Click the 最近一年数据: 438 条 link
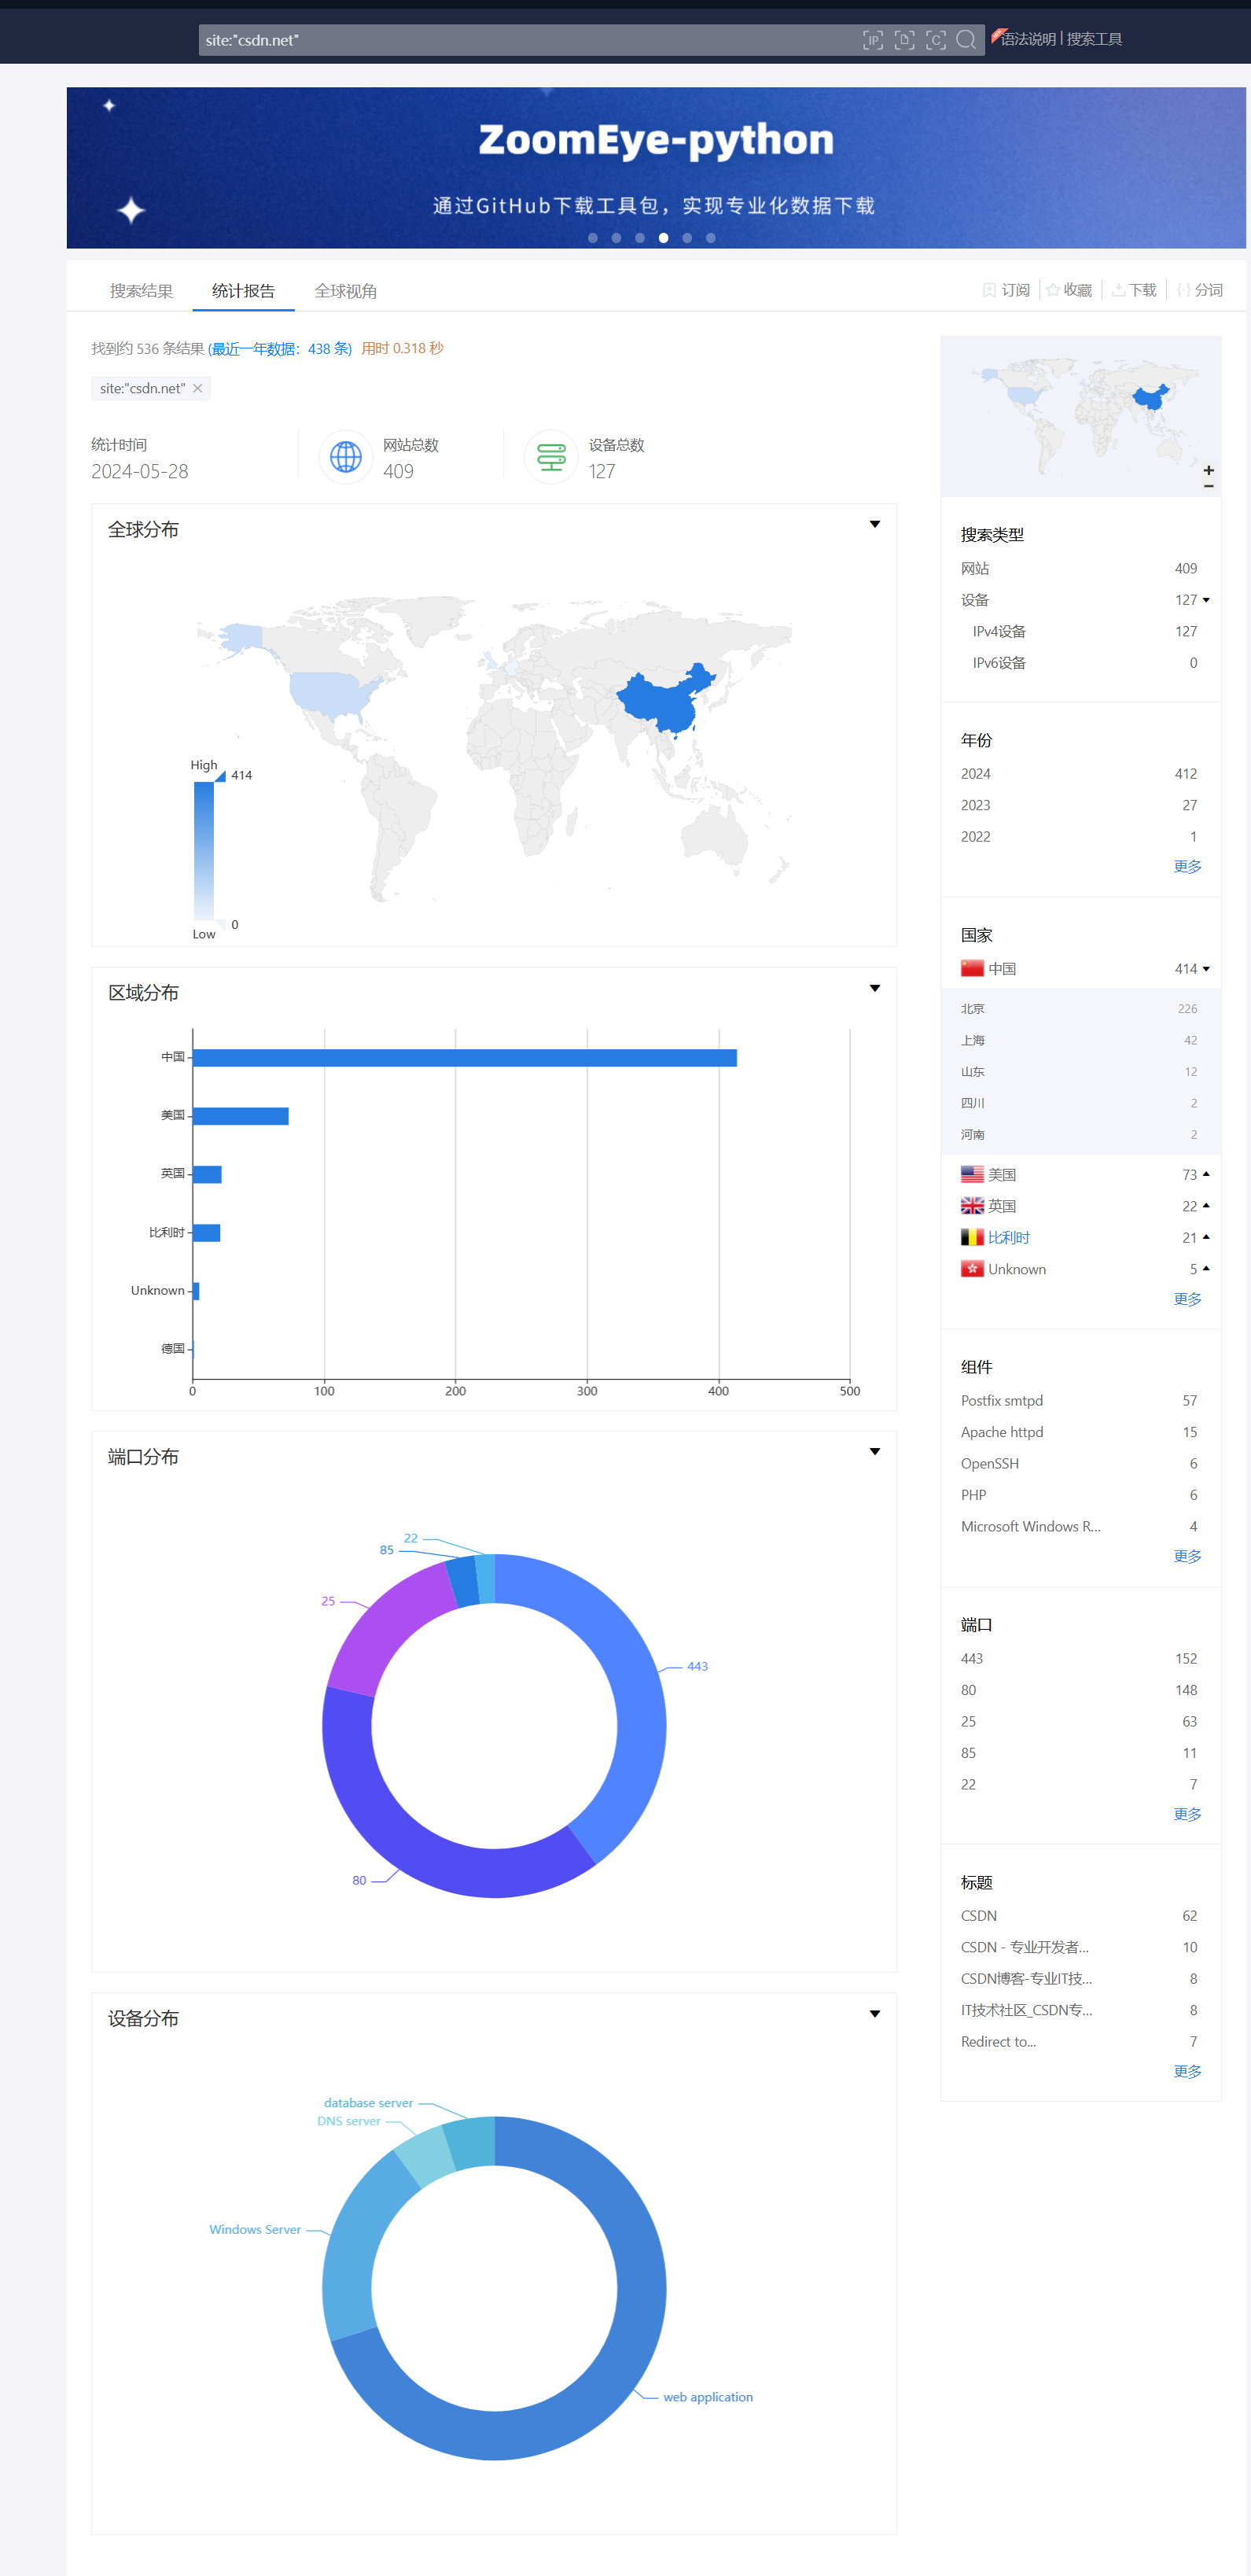Viewport: 1251px width, 2576px height. [x=280, y=349]
